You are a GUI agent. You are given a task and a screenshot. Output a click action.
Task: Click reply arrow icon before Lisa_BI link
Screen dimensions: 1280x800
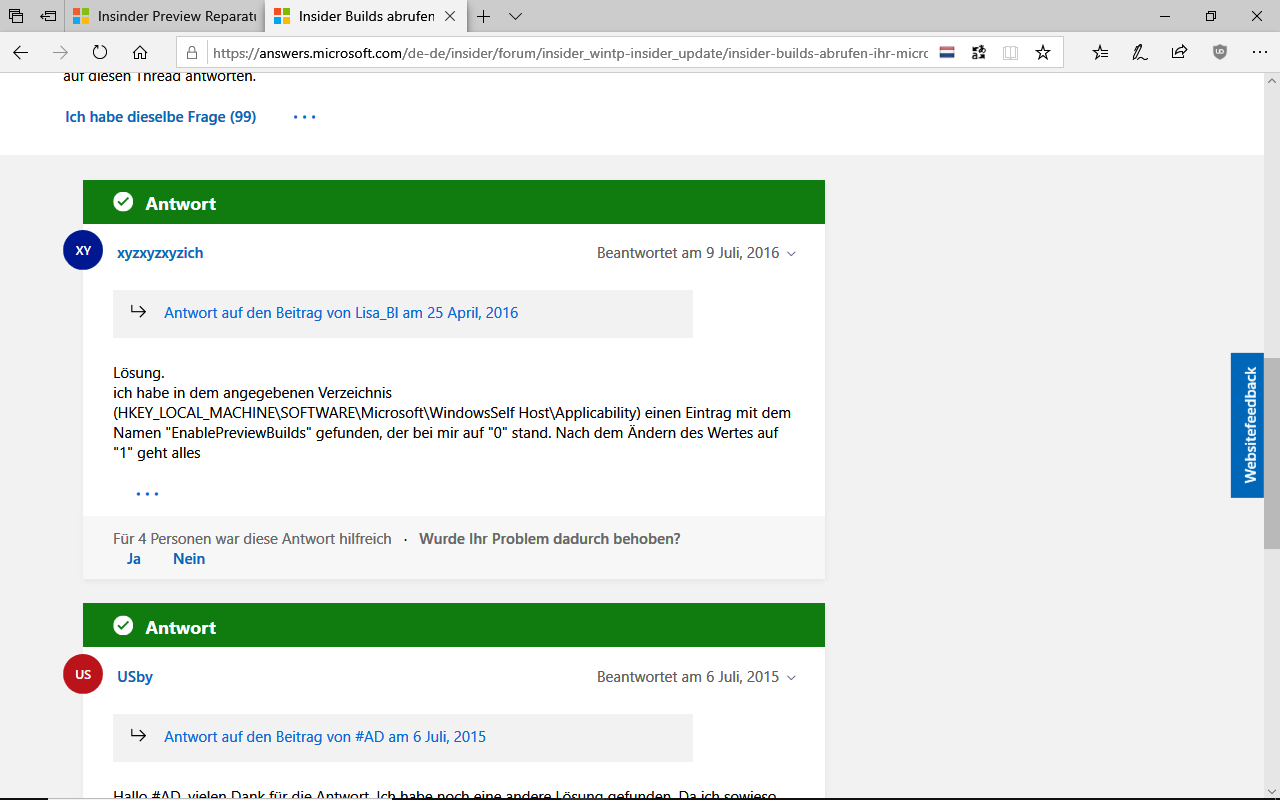(138, 312)
